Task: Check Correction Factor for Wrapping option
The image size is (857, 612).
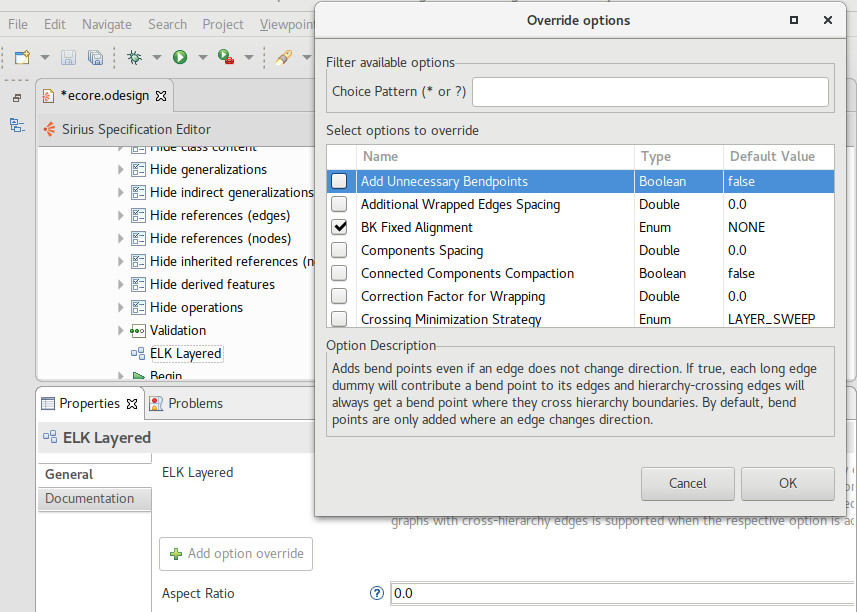Action: [x=339, y=296]
